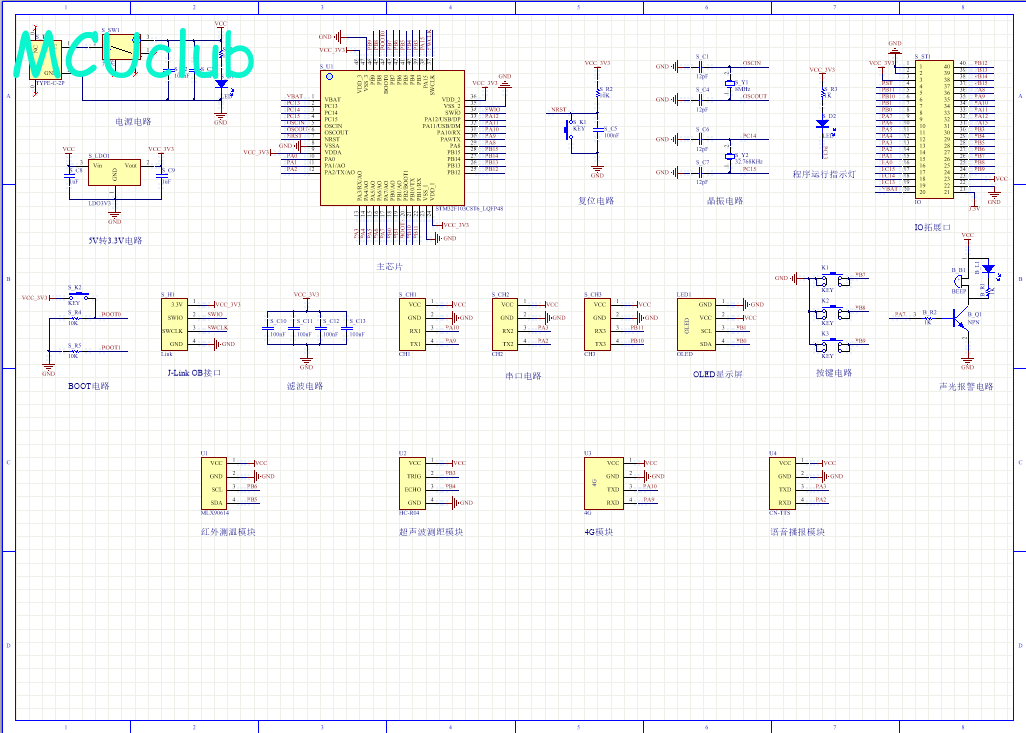
Task: Select the S_Y2 32.768KHz crystal
Action: tap(730, 156)
